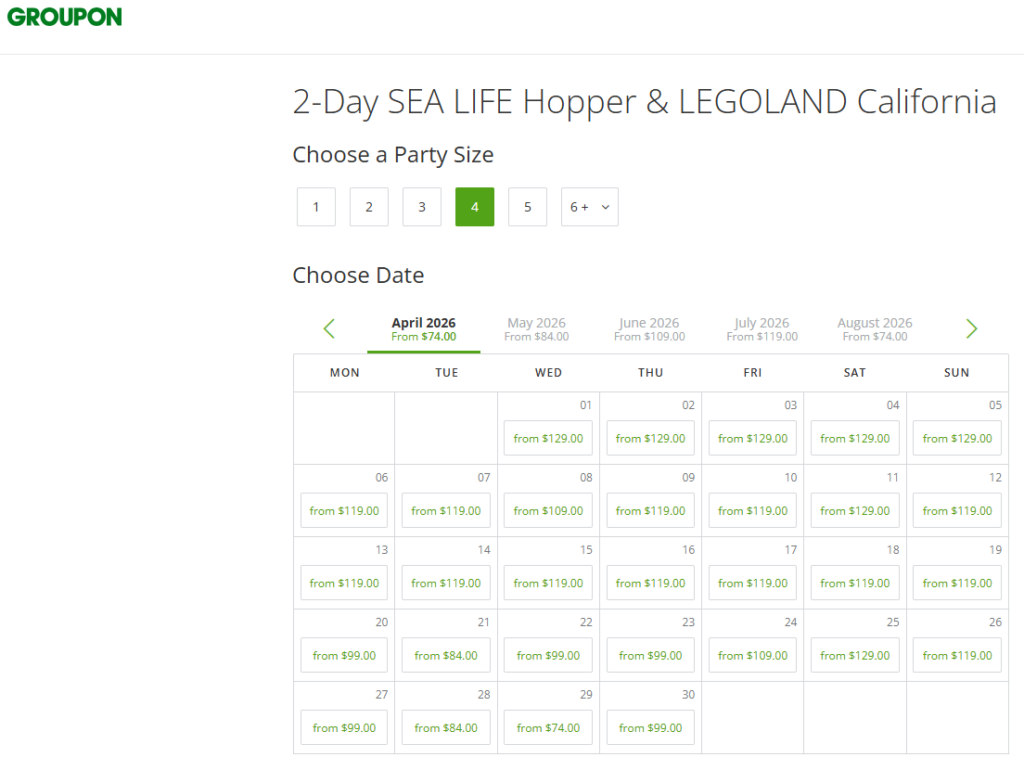The width and height of the screenshot is (1024, 770).
Task: View the July 2026 month tab
Action: click(x=762, y=329)
